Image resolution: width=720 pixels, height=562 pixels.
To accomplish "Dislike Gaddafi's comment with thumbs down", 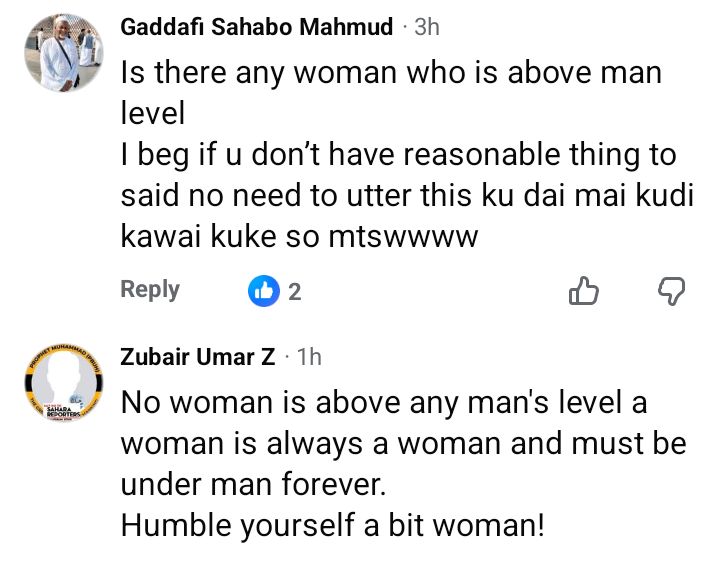I will pyautogui.click(x=671, y=291).
